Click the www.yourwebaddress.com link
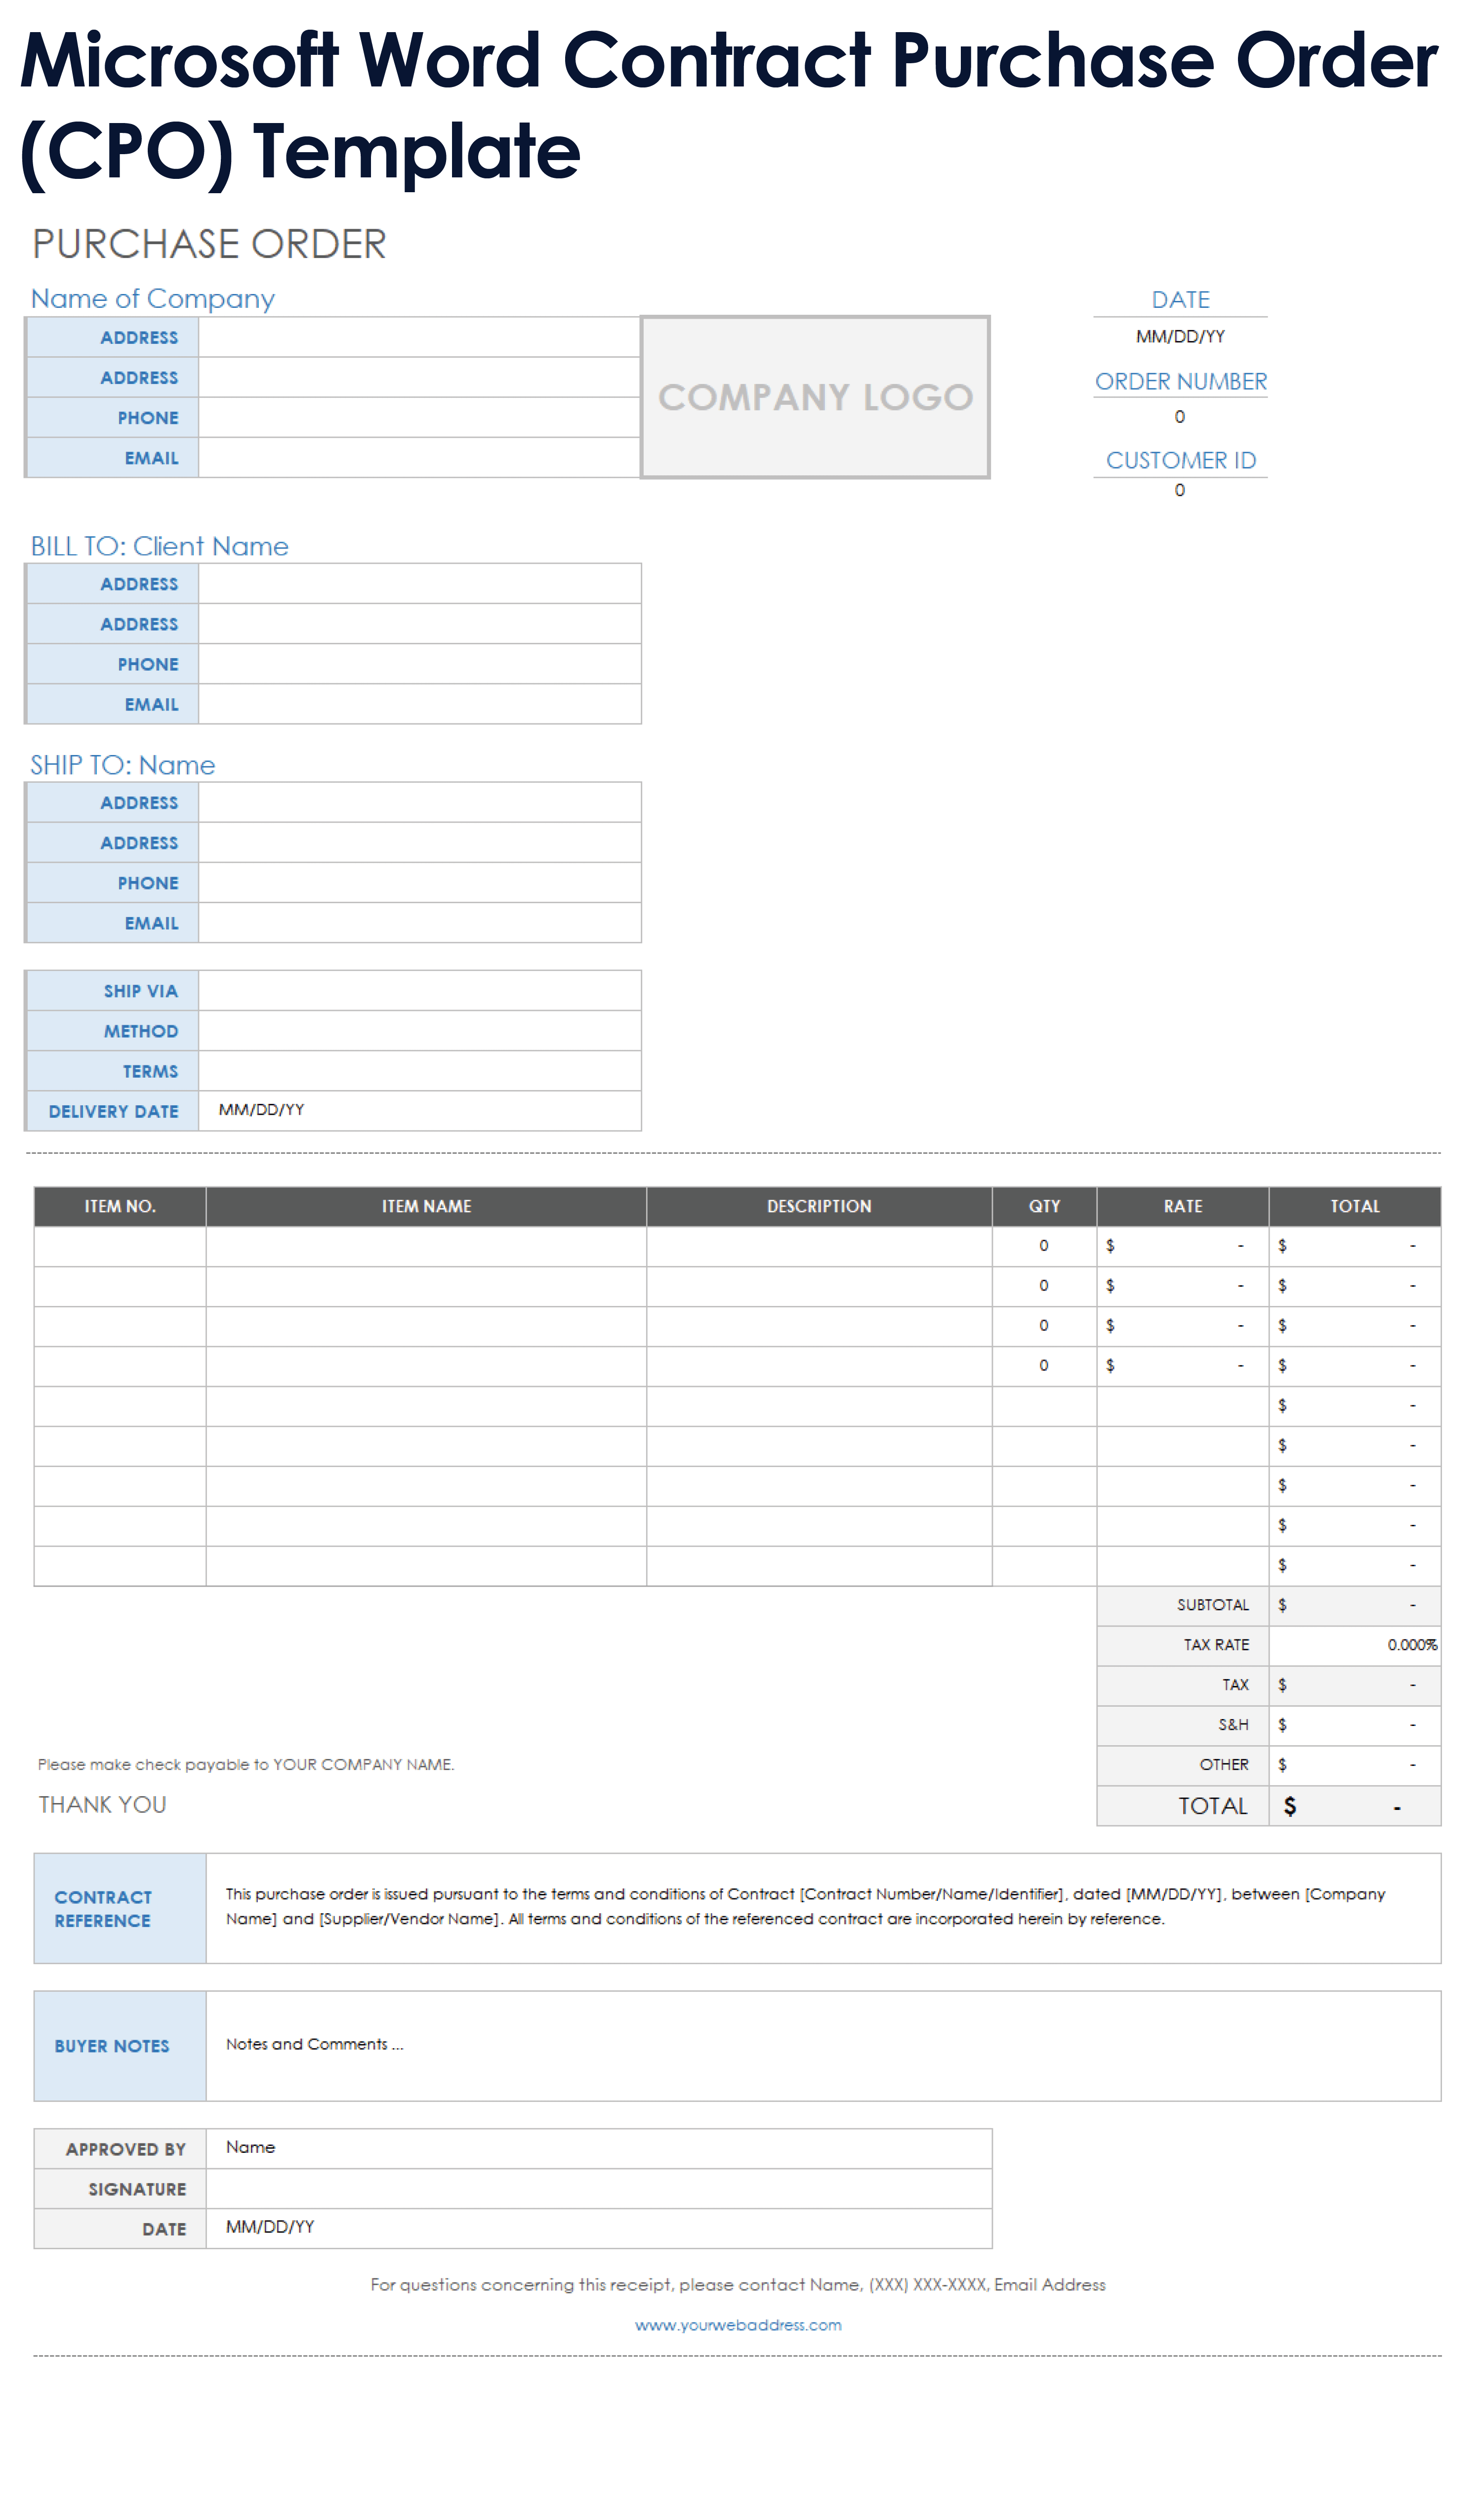 tap(738, 2325)
